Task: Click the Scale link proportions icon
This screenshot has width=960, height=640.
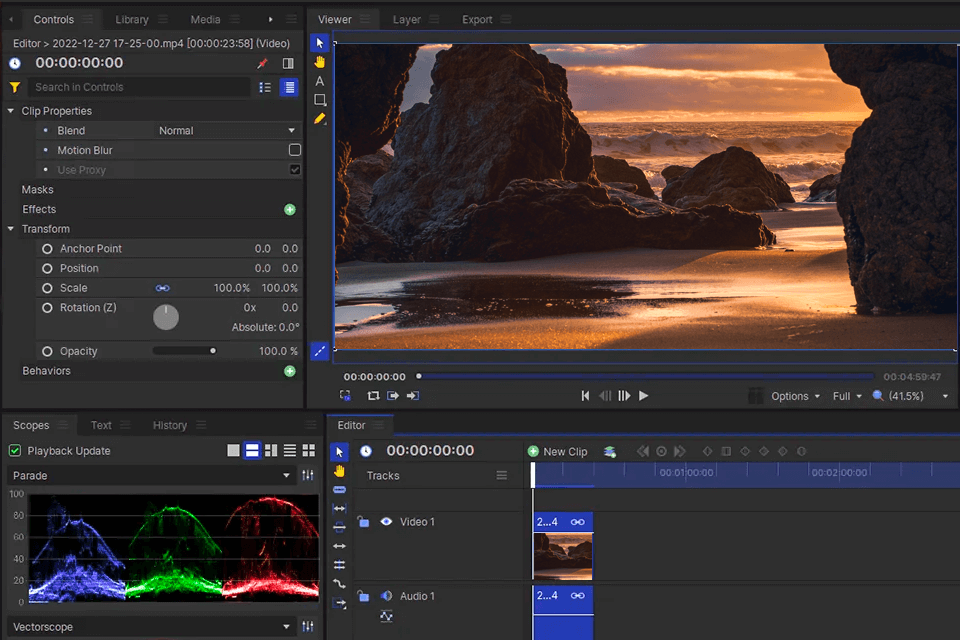Action: [x=162, y=288]
